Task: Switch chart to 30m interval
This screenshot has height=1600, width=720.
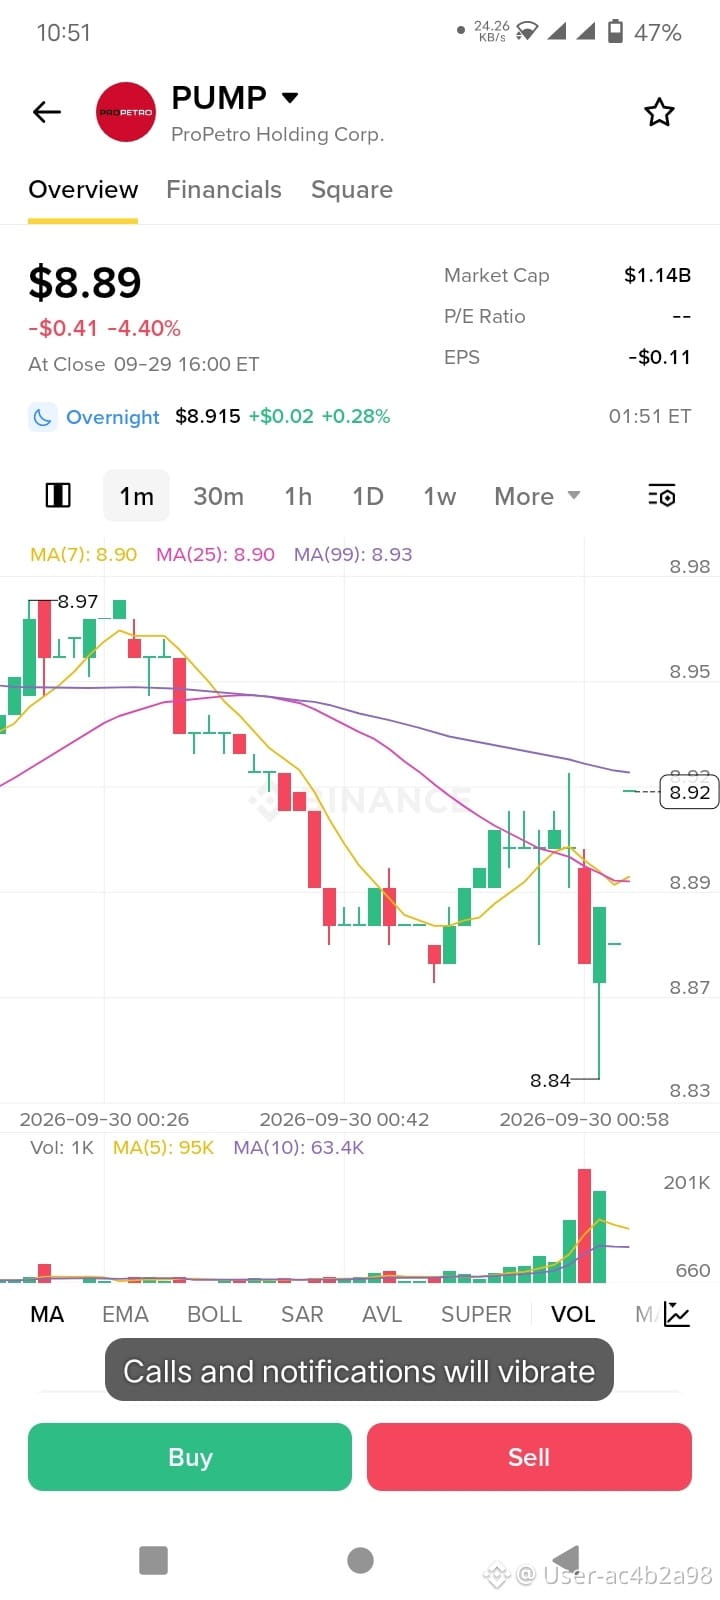Action: tap(218, 496)
